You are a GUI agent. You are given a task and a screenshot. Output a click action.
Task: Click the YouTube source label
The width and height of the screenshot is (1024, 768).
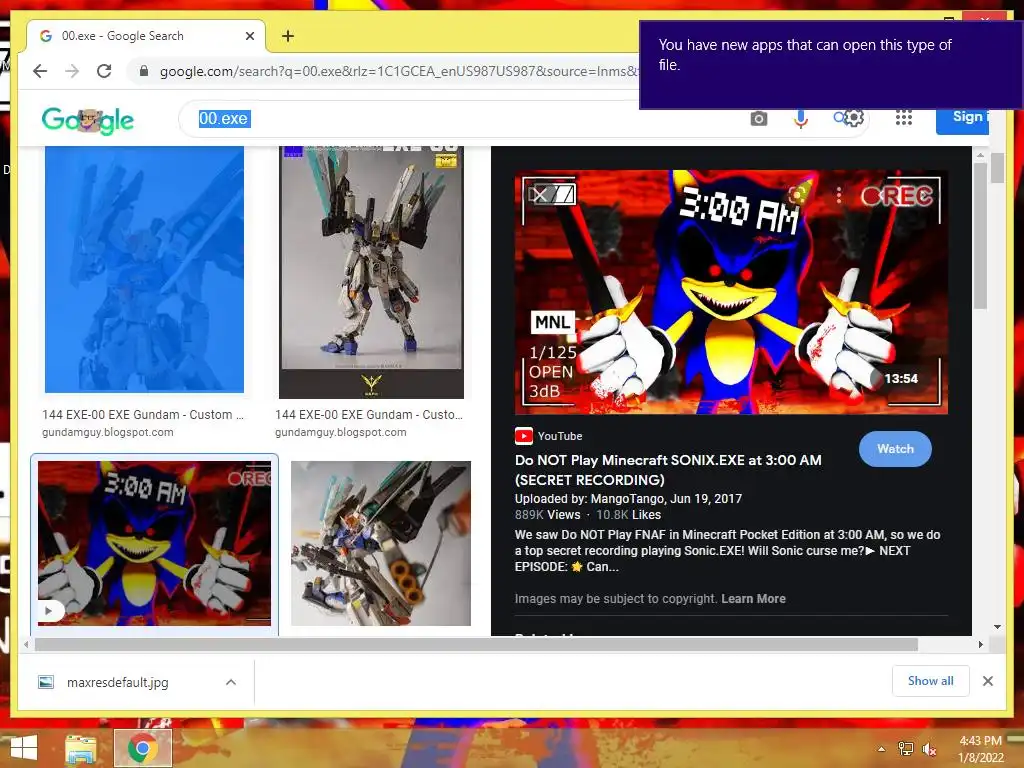560,436
